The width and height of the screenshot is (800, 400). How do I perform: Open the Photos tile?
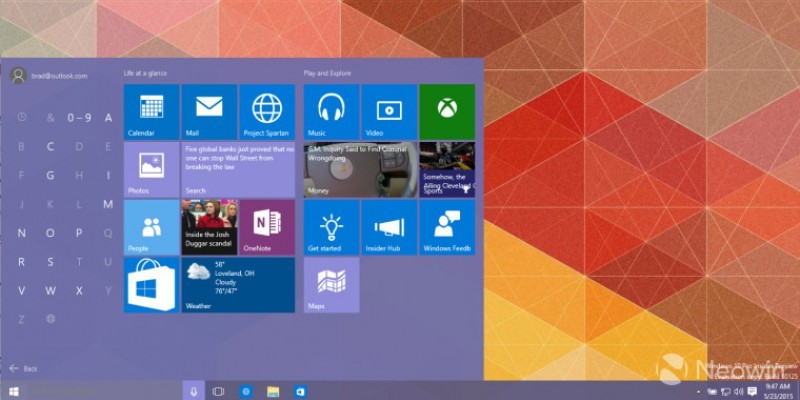(152, 170)
